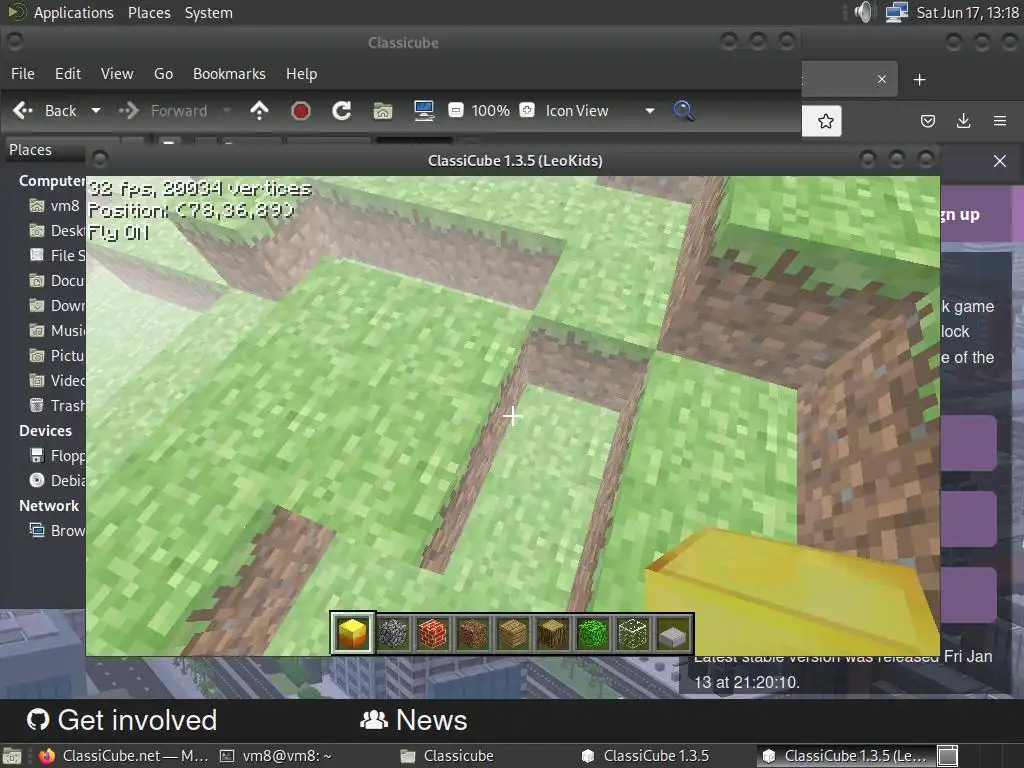Viewport: 1024px width, 768px height.
Task: Open the Go menu
Action: pos(163,74)
